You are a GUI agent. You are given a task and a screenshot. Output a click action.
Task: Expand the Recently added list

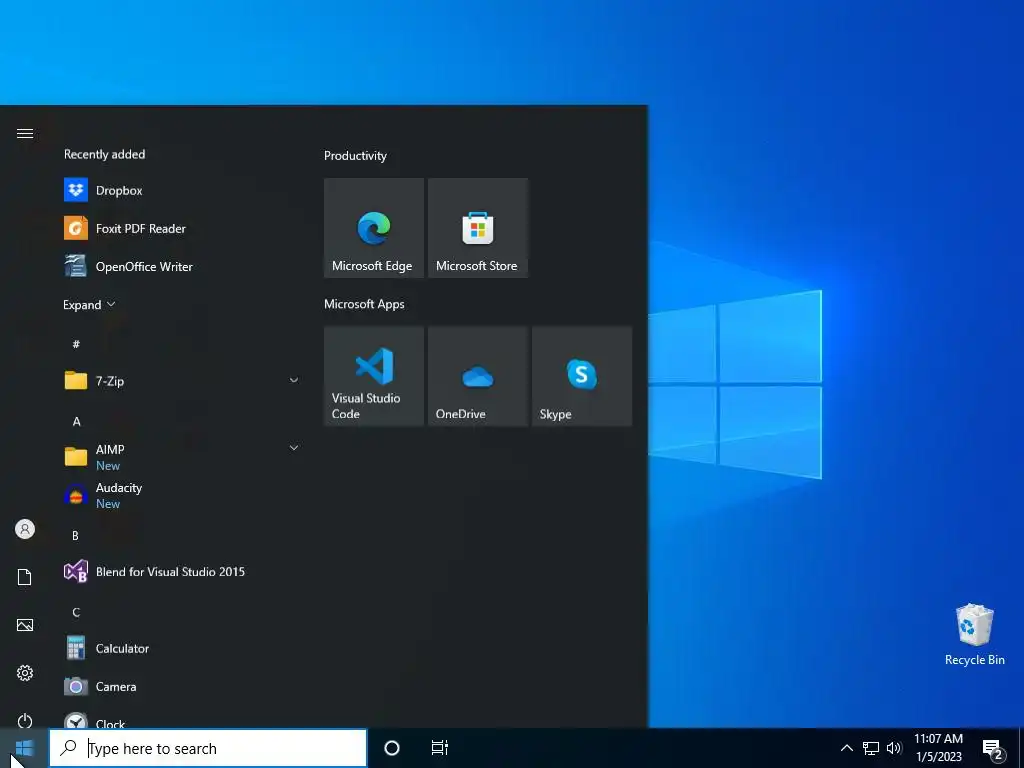[89, 305]
